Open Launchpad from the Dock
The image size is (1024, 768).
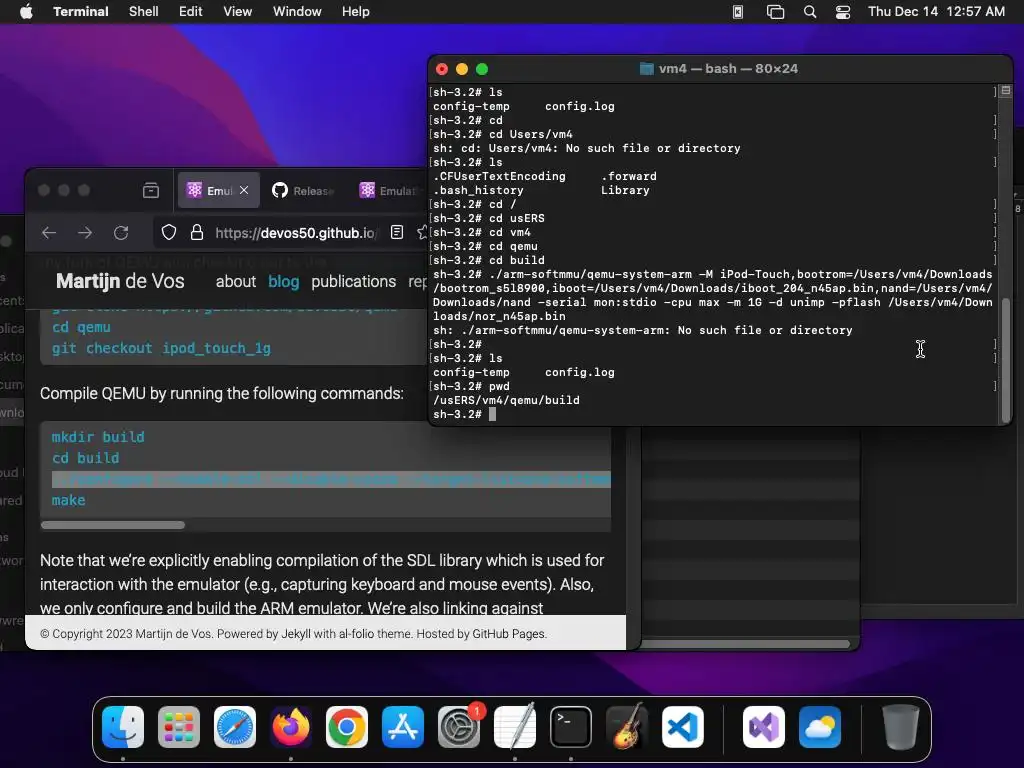click(x=179, y=727)
